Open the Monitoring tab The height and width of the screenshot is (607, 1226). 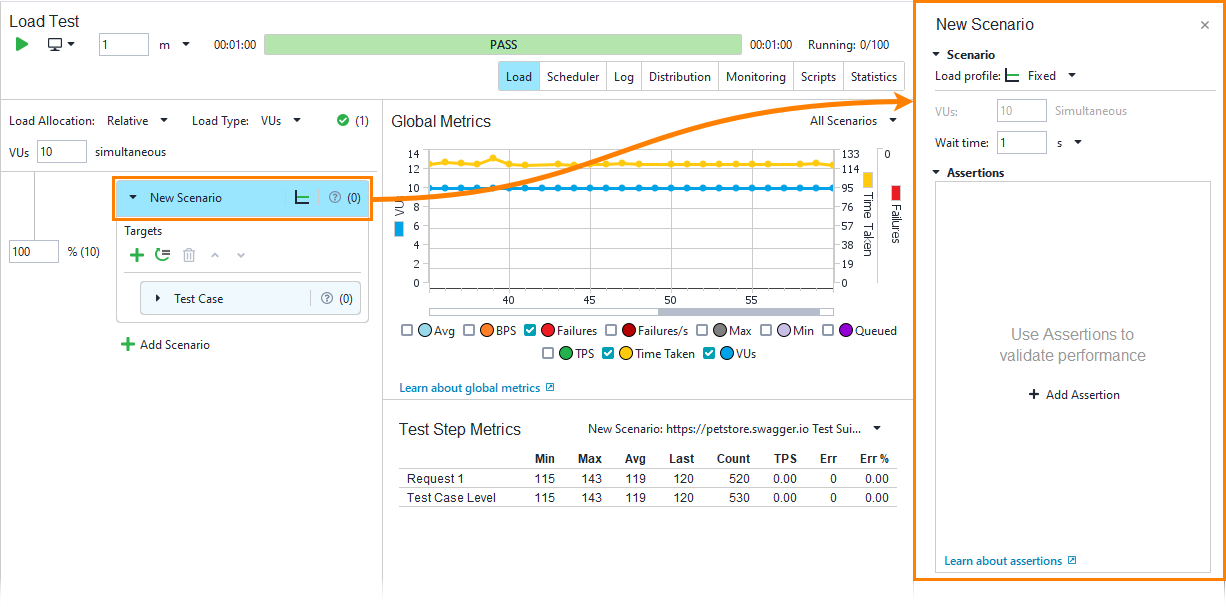coord(755,75)
